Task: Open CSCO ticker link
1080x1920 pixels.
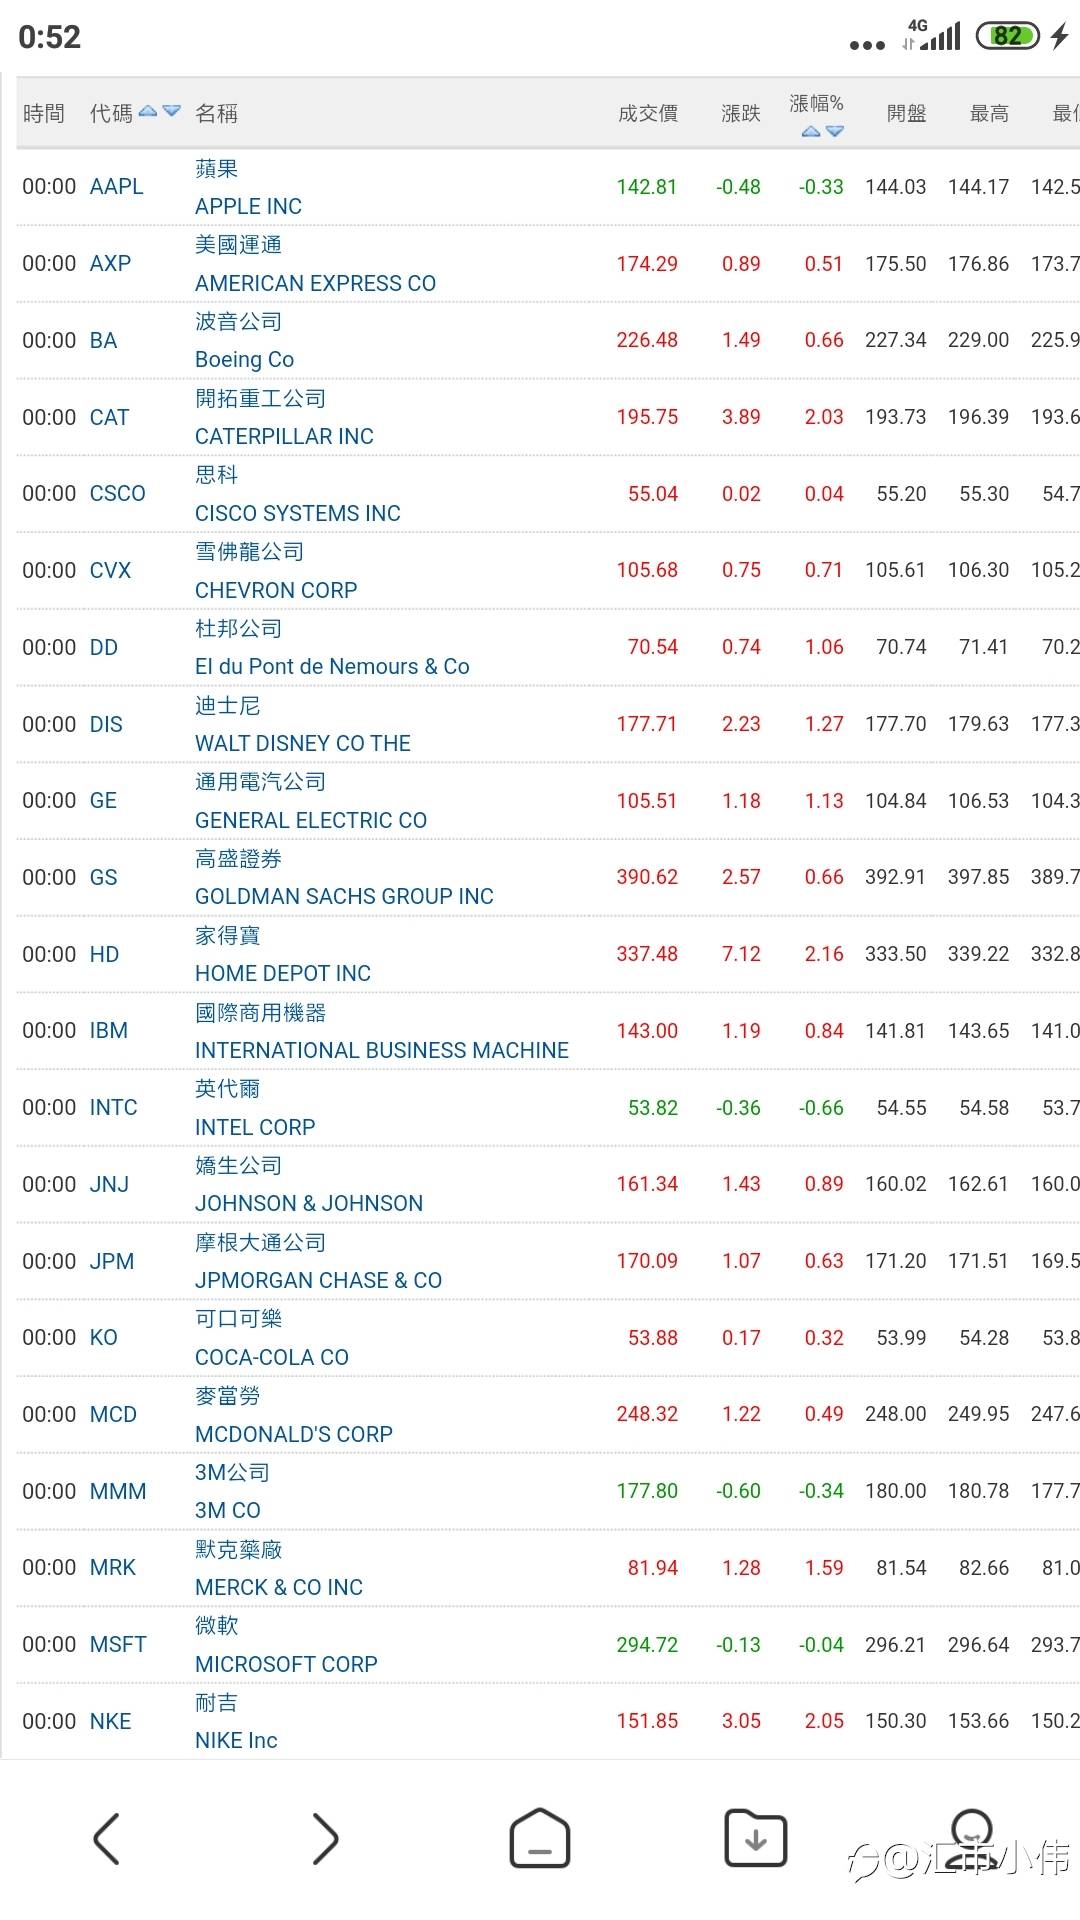Action: tap(117, 494)
